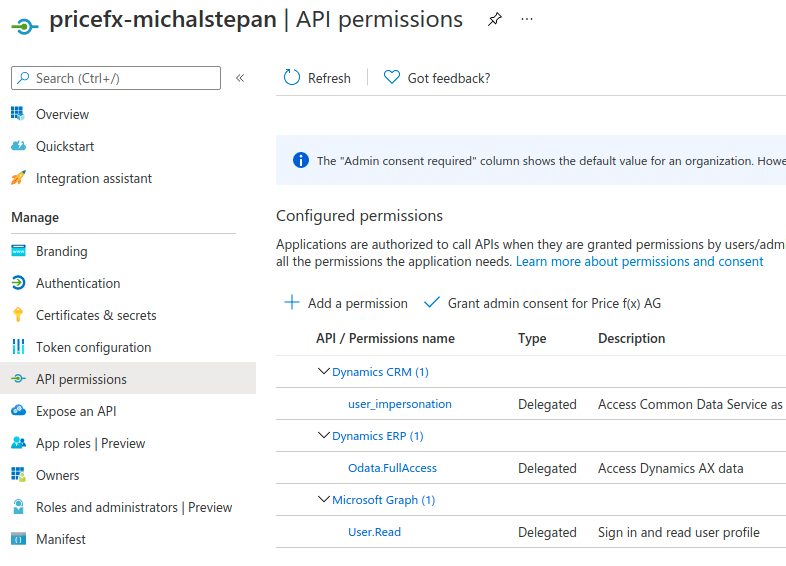Click the Authentication arrow icon

point(18,283)
